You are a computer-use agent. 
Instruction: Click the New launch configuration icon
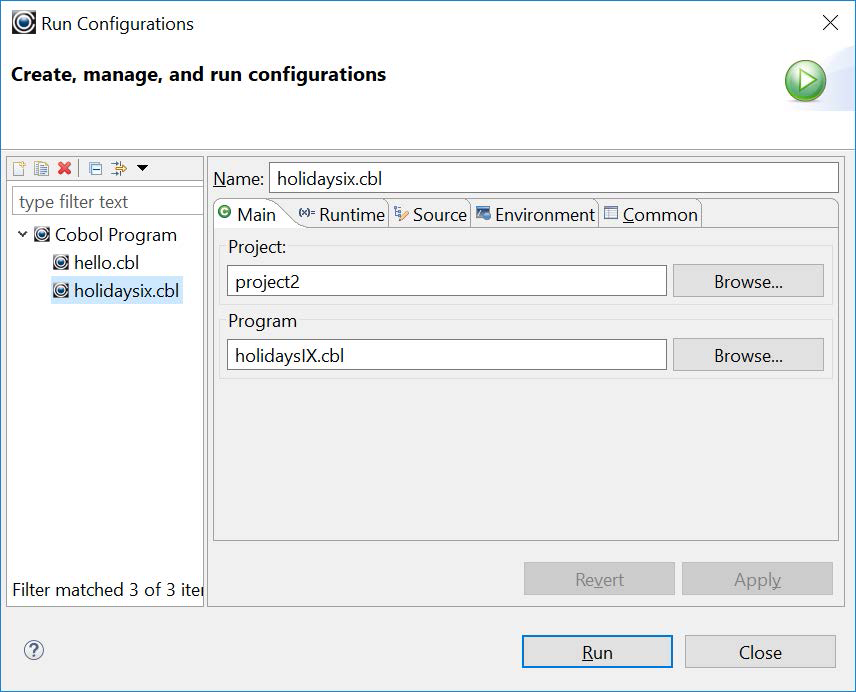[19, 168]
